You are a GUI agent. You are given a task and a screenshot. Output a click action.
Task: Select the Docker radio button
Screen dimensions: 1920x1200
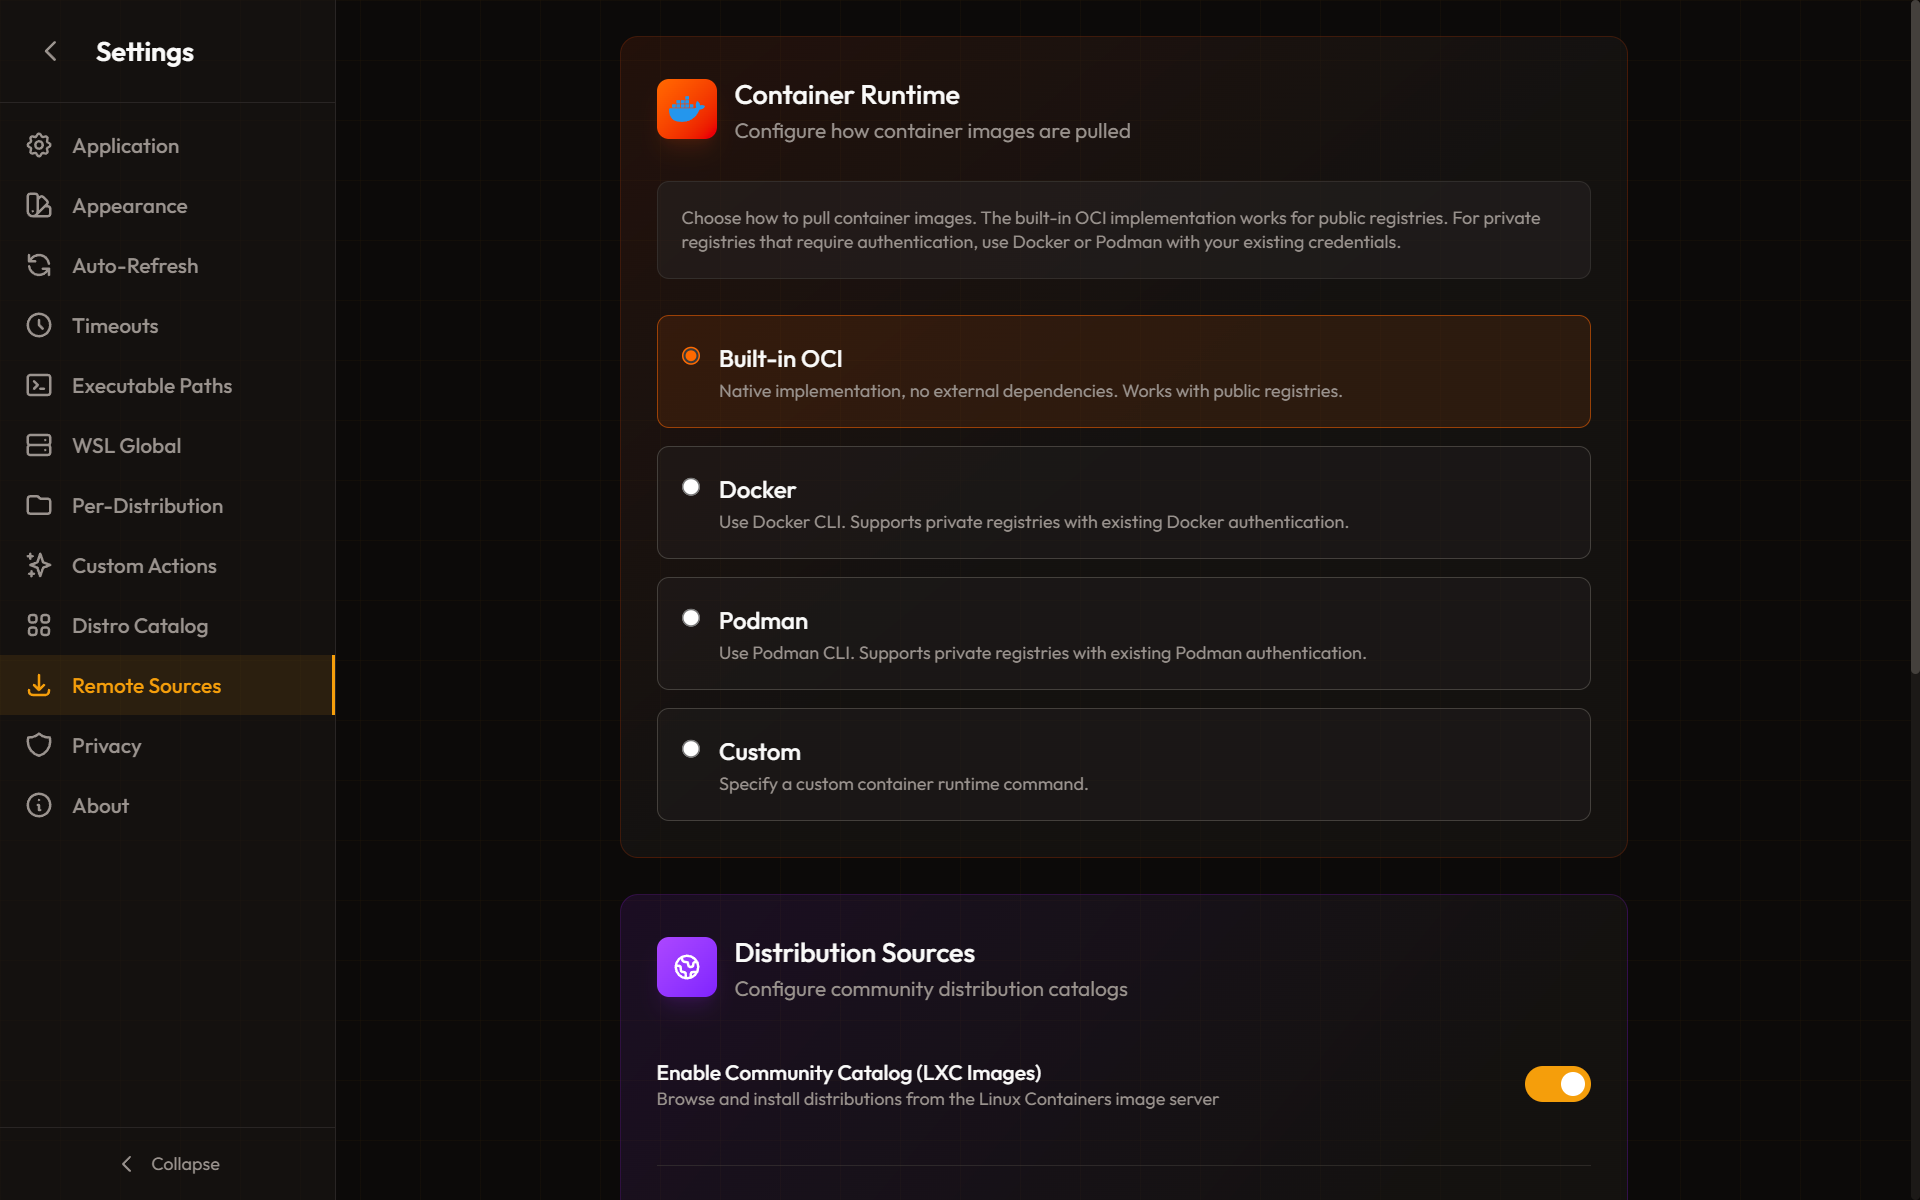pyautogui.click(x=691, y=487)
